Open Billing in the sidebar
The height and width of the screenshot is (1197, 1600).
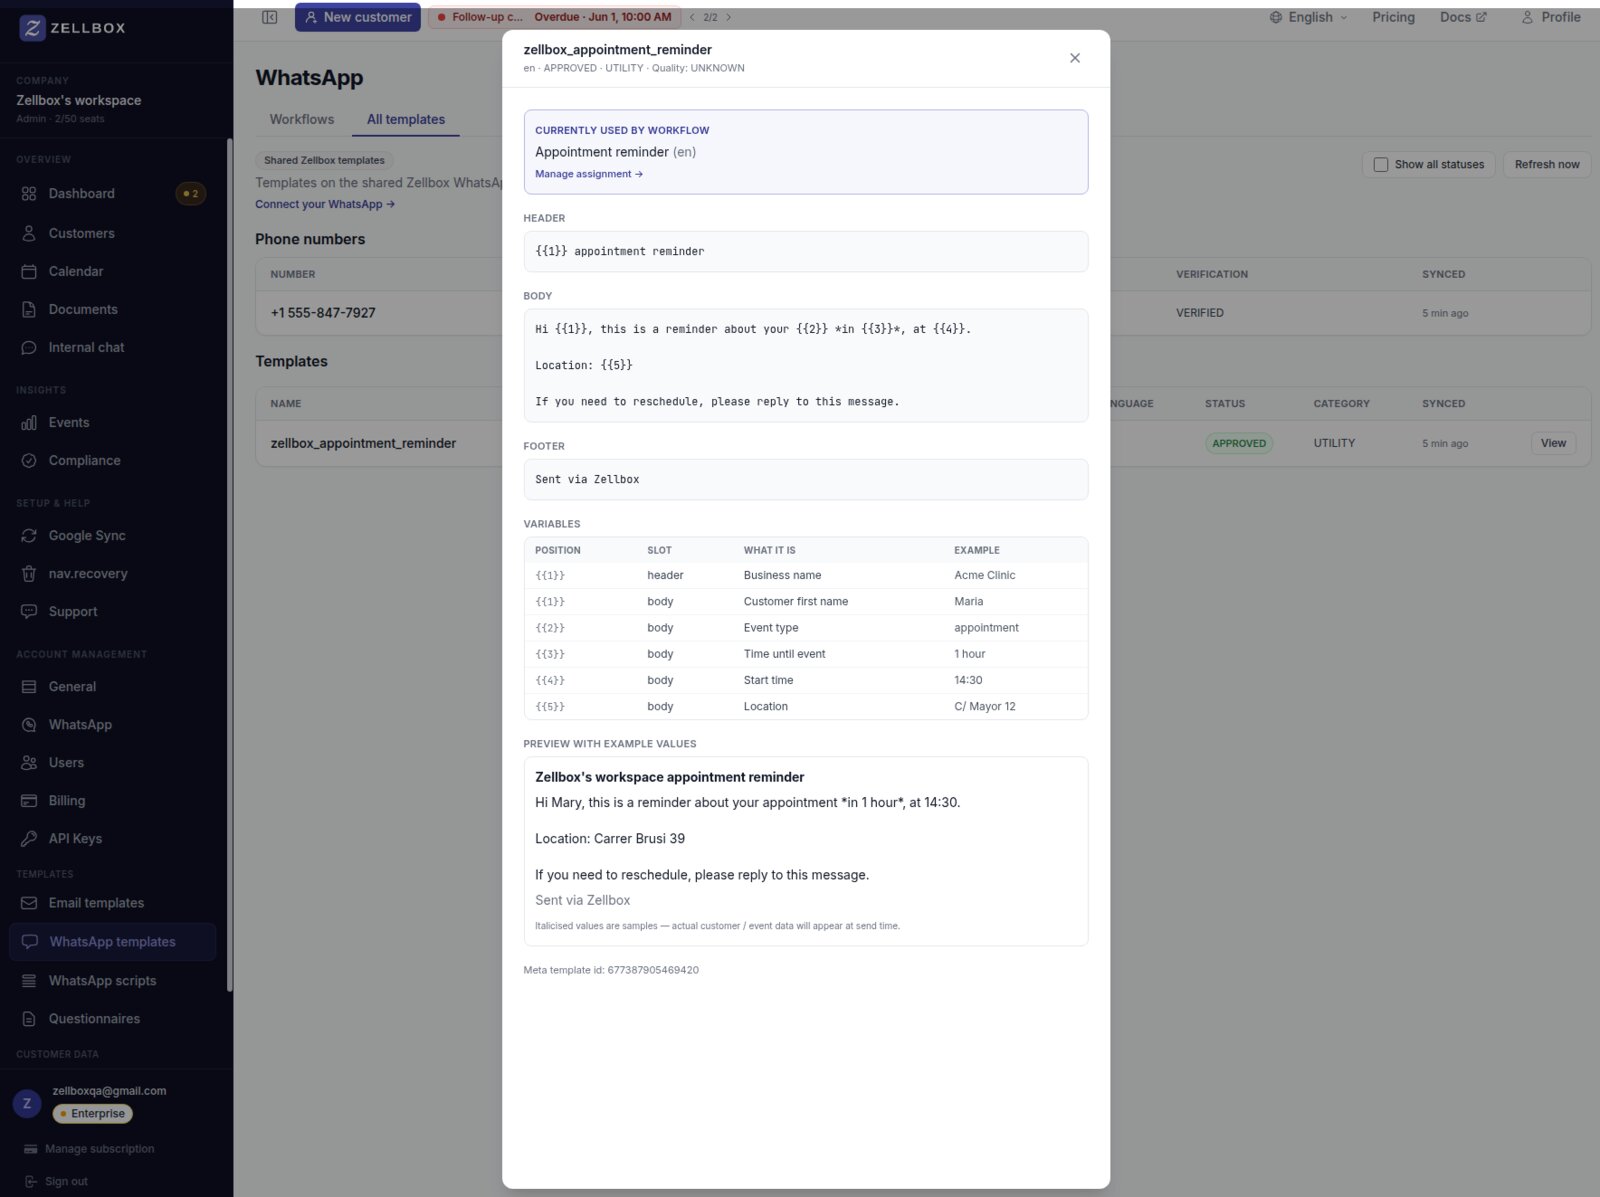(x=67, y=800)
